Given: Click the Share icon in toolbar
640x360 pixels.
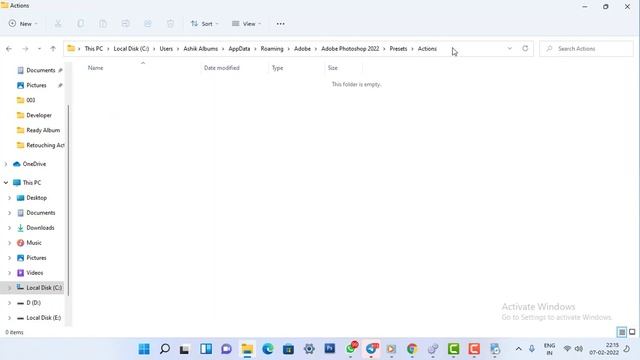Looking at the screenshot, I should tap(148, 24).
